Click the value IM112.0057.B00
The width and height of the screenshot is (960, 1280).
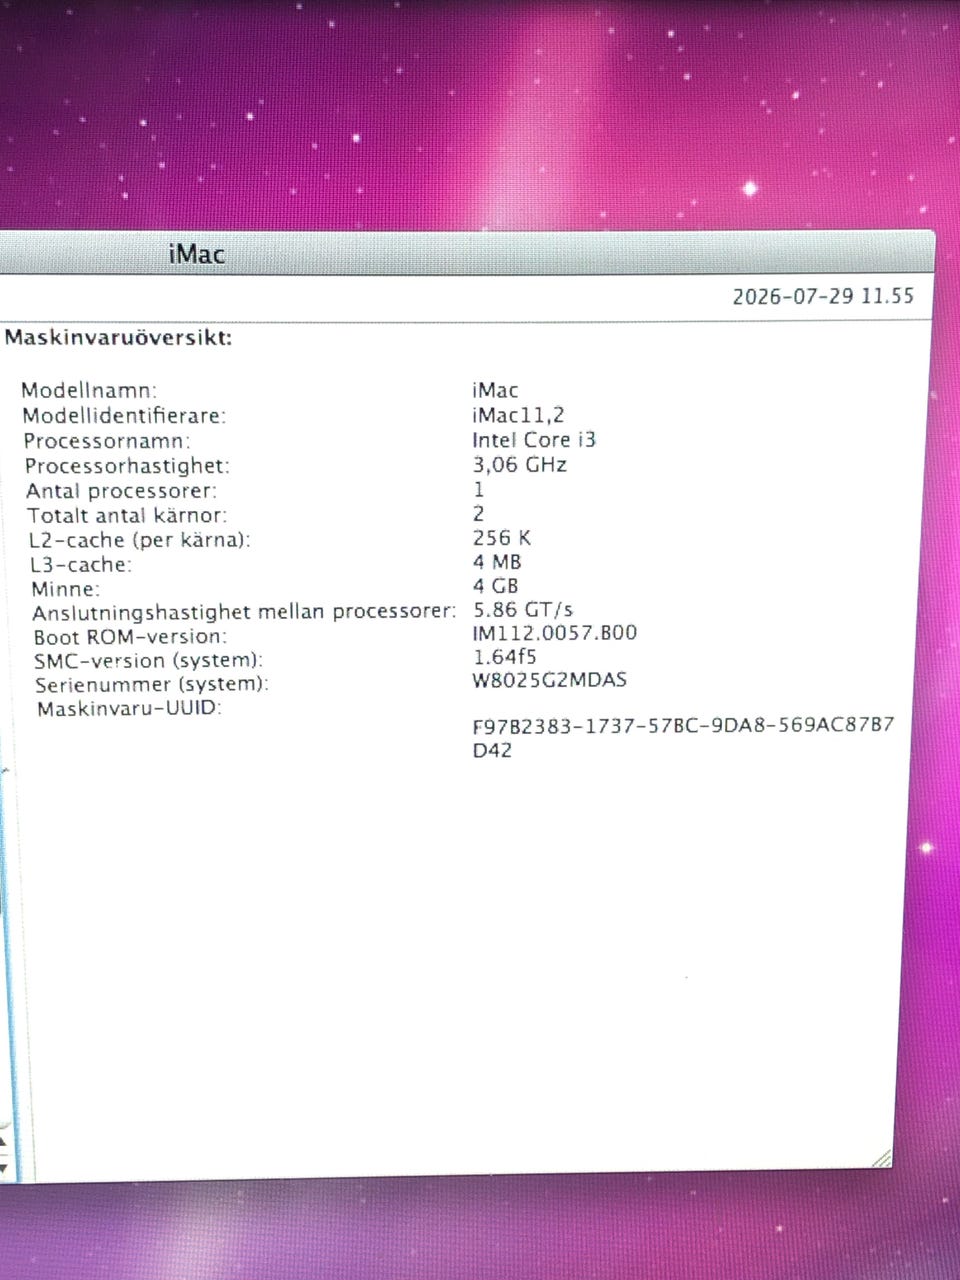(555, 633)
